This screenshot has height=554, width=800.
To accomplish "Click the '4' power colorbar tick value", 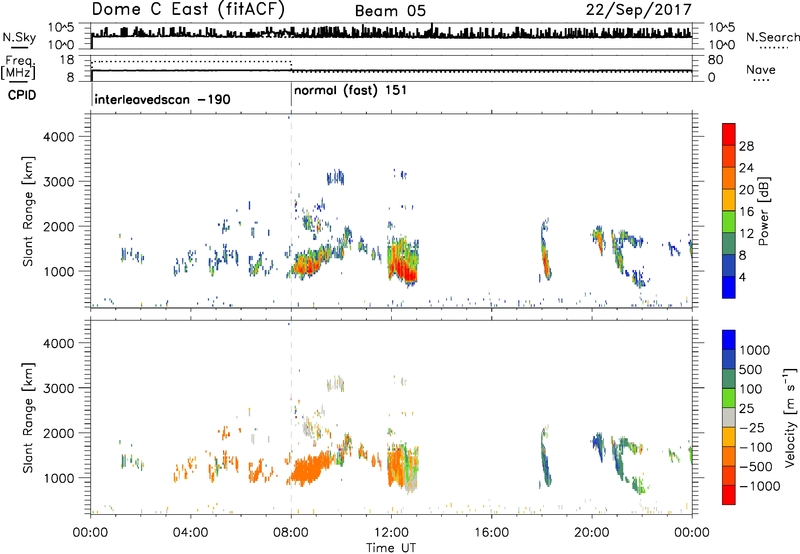I will [742, 277].
